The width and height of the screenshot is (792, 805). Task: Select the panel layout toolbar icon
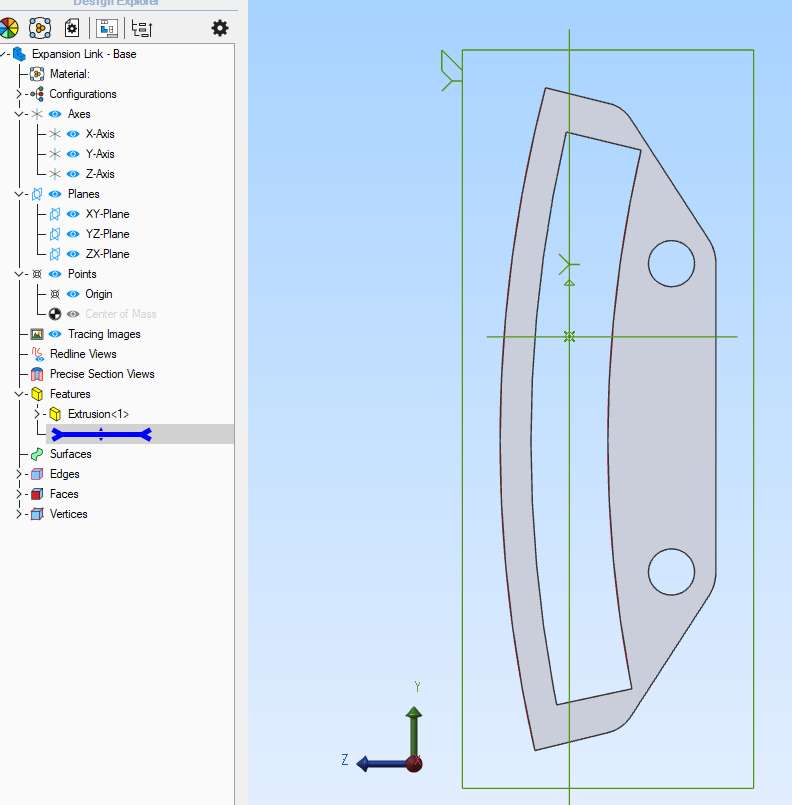coord(107,28)
